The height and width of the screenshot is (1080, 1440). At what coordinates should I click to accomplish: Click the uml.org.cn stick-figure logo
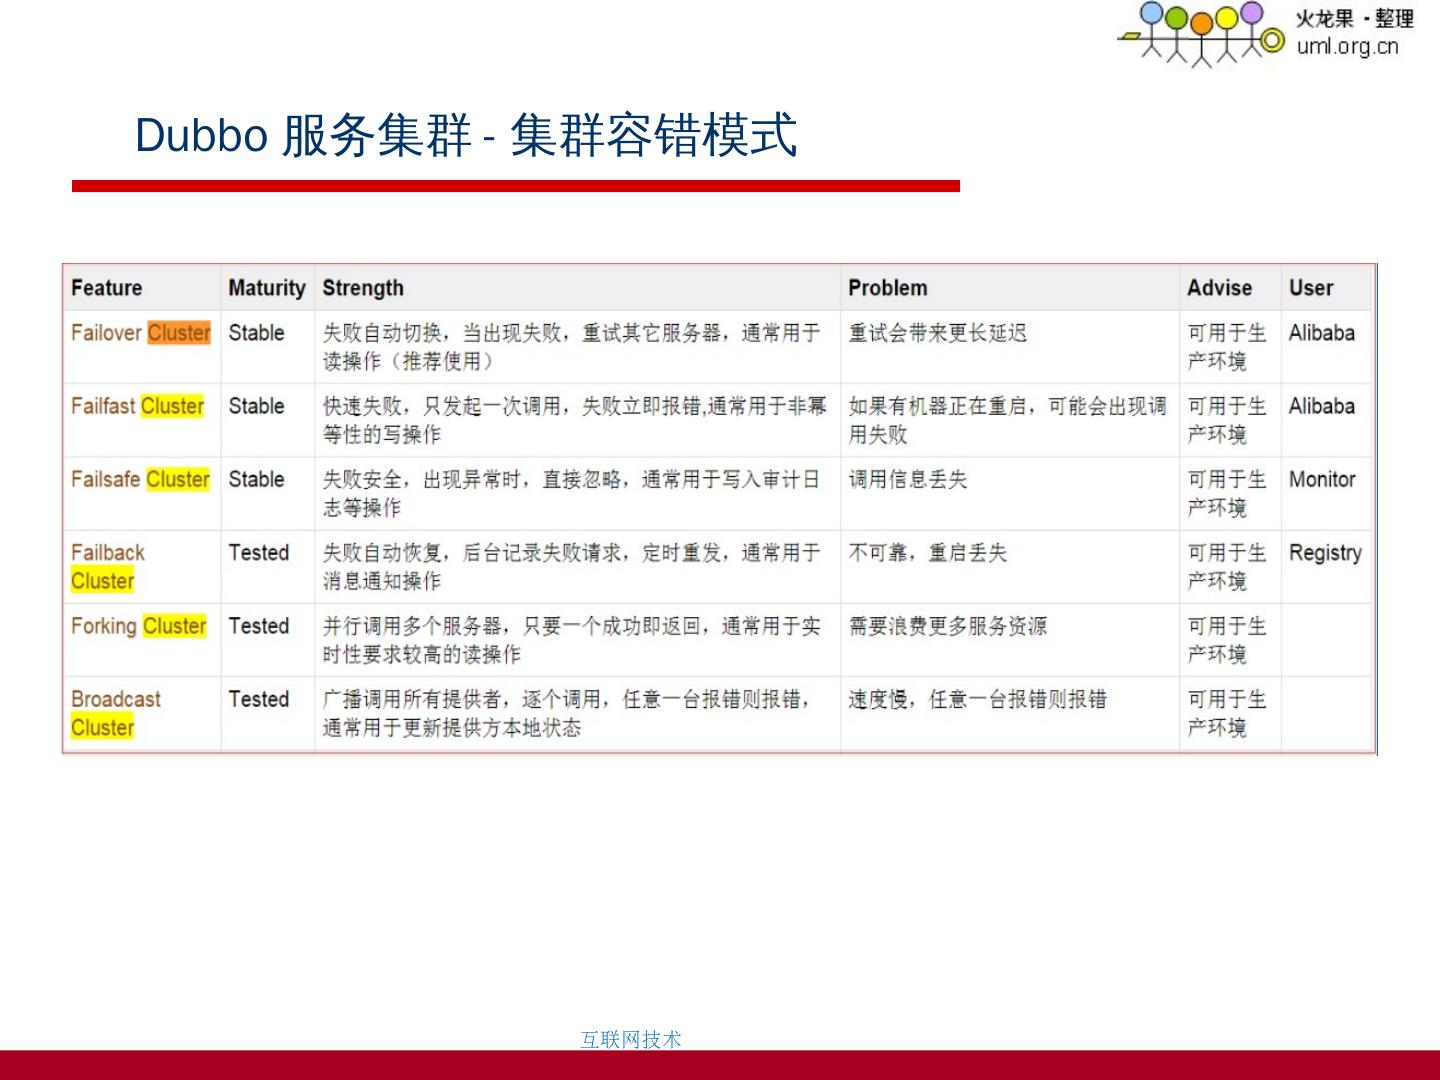(x=1200, y=33)
